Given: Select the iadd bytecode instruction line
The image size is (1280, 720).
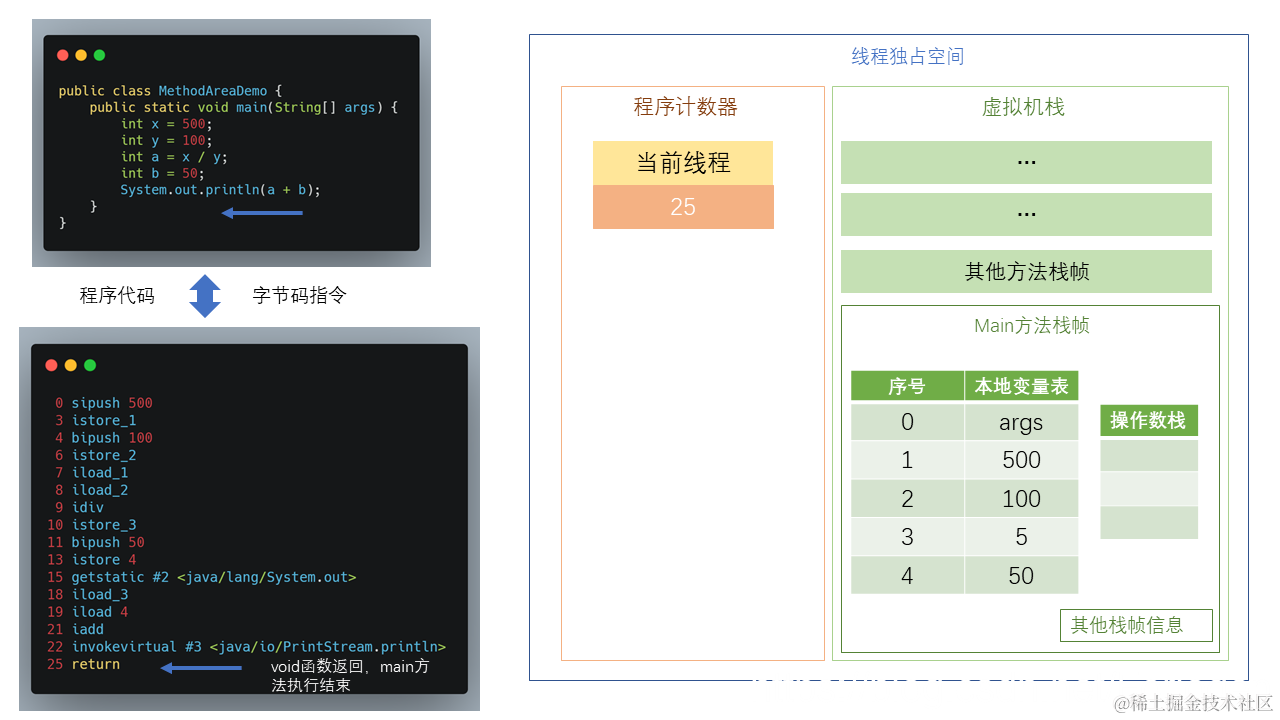Looking at the screenshot, I should click(87, 629).
